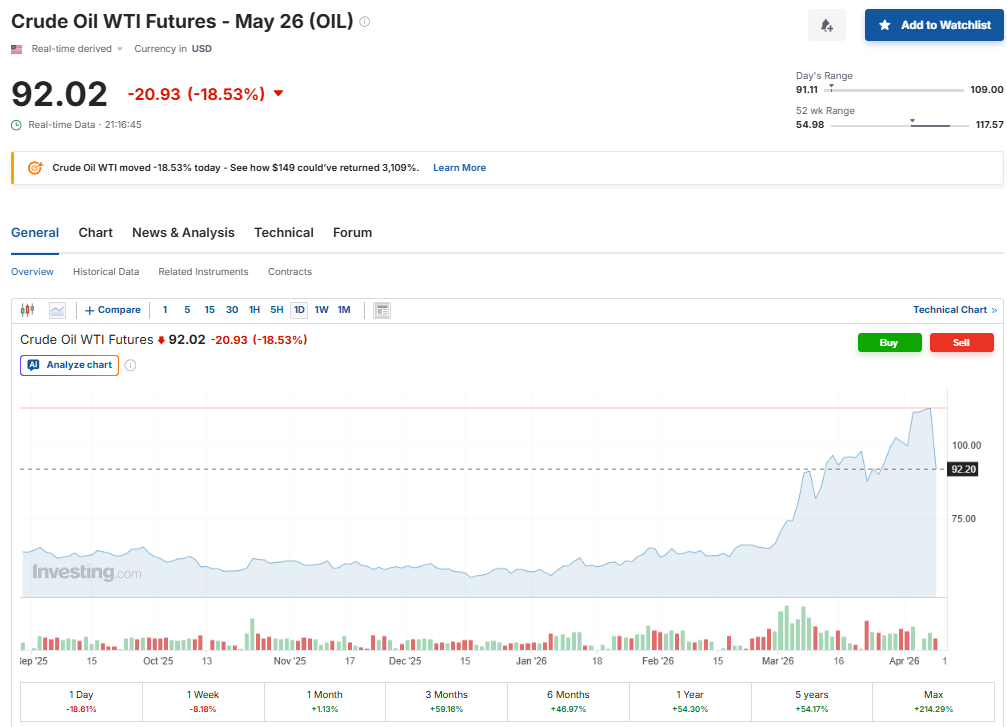
Task: Click the United States flag icon
Action: [17, 49]
